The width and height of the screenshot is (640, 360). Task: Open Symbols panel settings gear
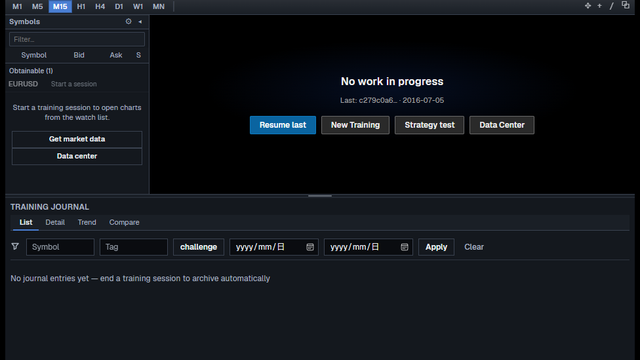(x=129, y=21)
